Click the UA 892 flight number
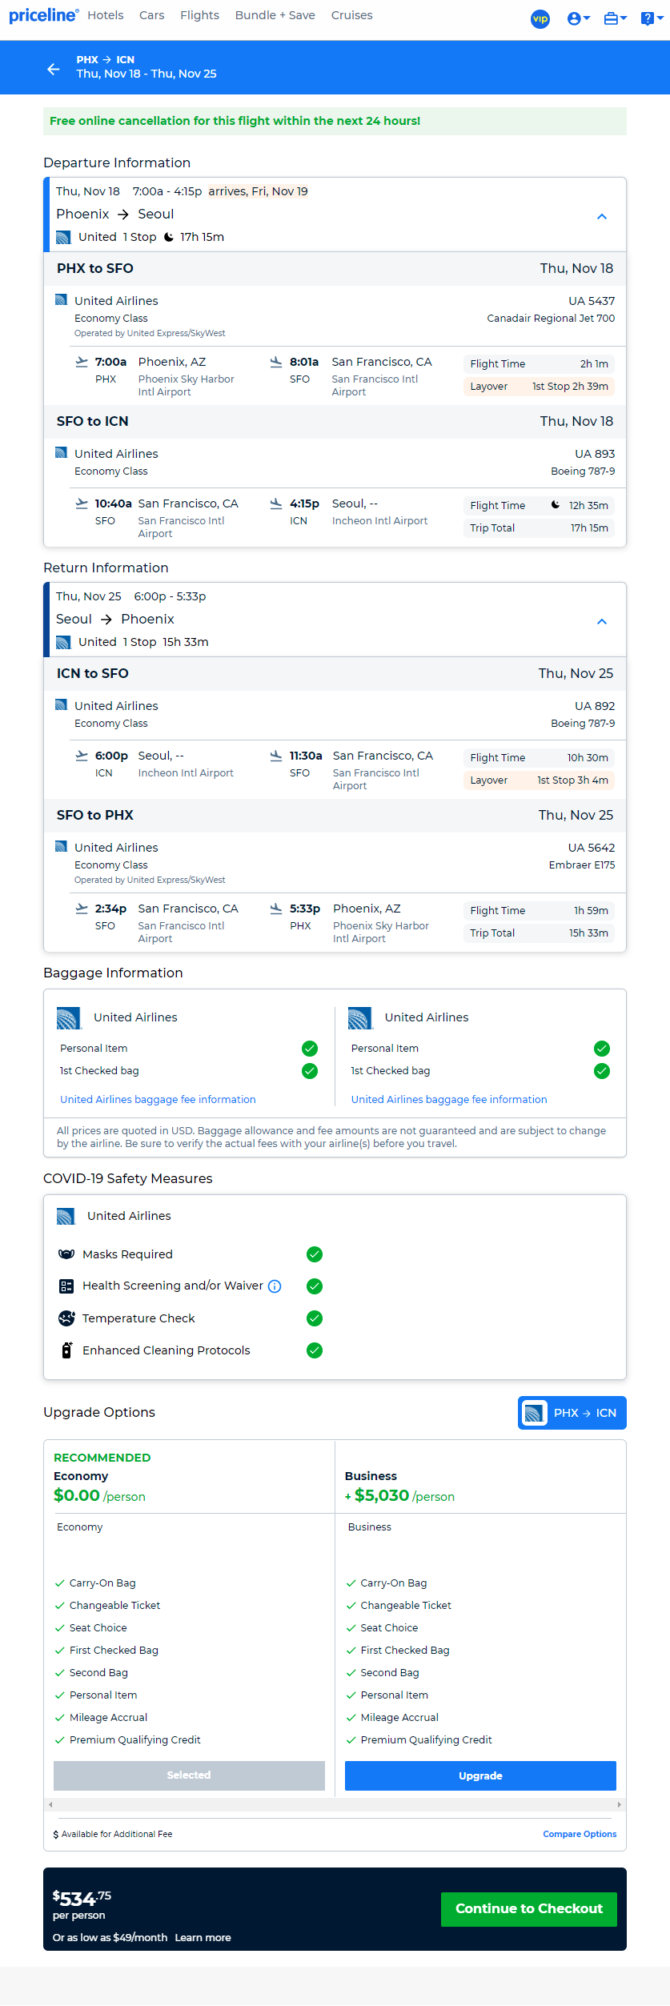 [595, 706]
